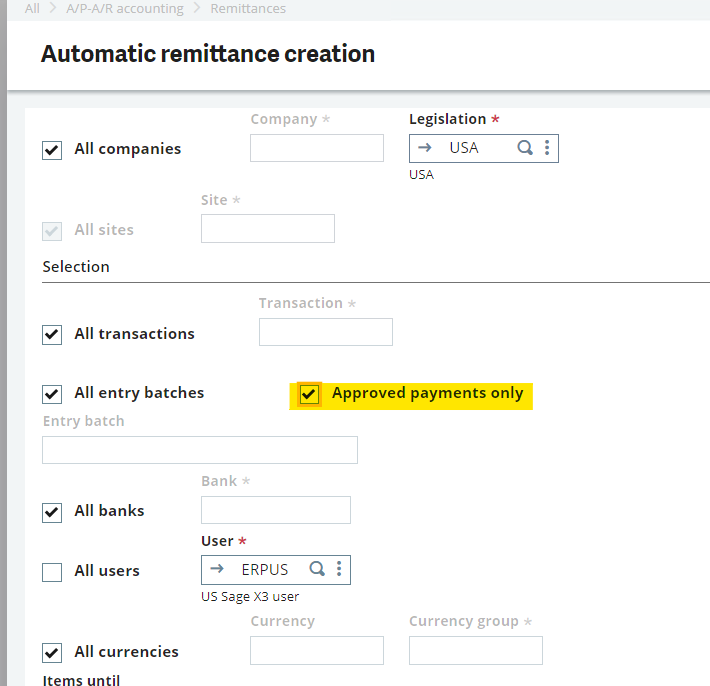
Task: Open the User field three-dot actions menu
Action: tap(339, 569)
